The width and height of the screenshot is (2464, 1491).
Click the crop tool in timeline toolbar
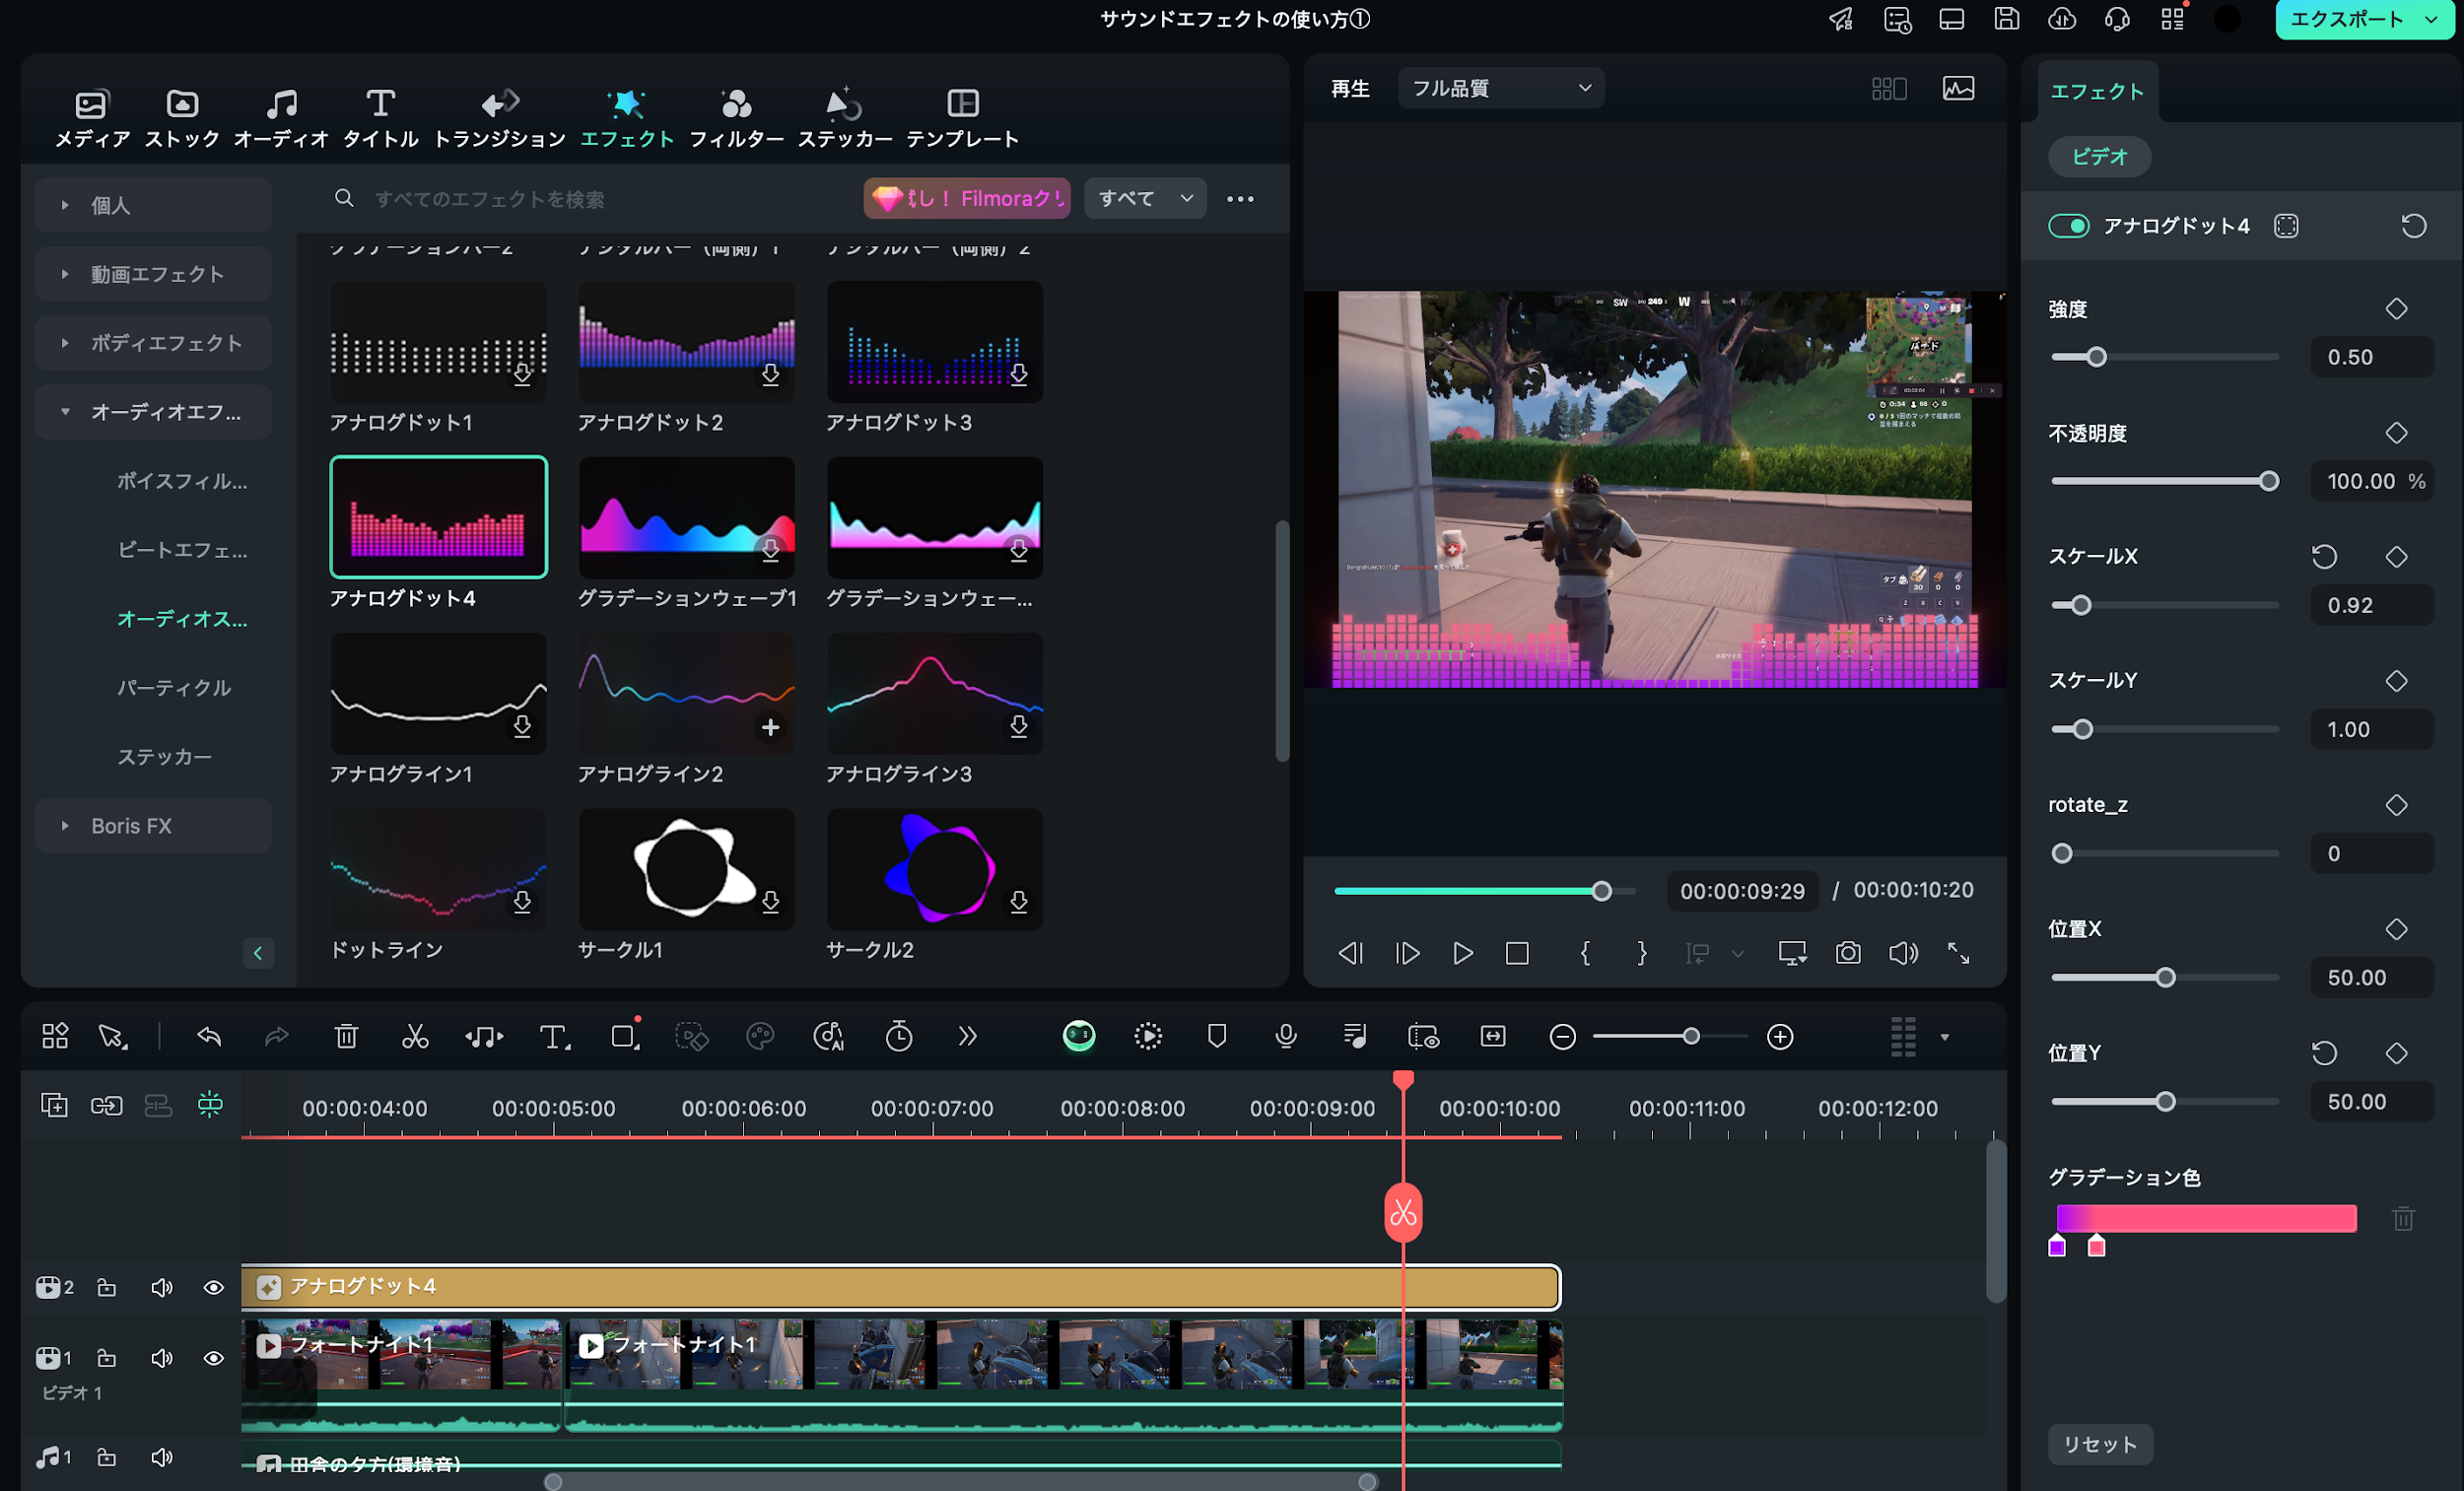(x=625, y=1037)
